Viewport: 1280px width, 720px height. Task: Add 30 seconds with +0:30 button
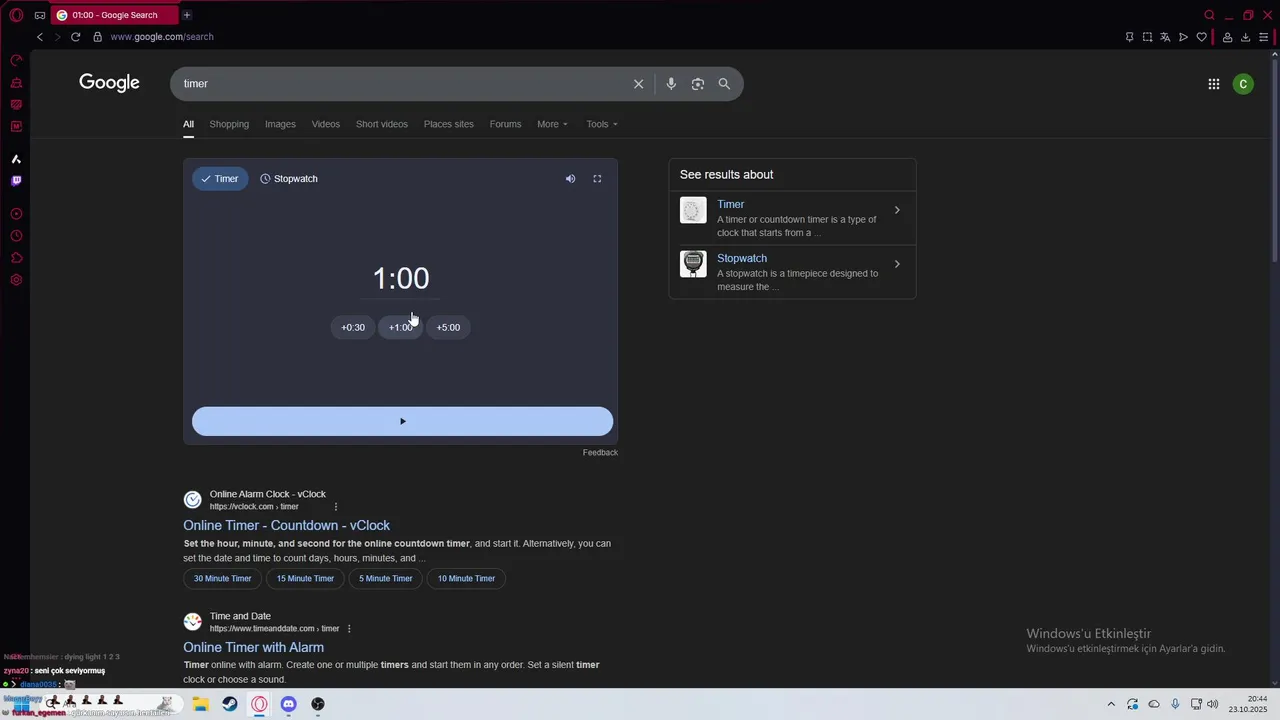point(353,328)
